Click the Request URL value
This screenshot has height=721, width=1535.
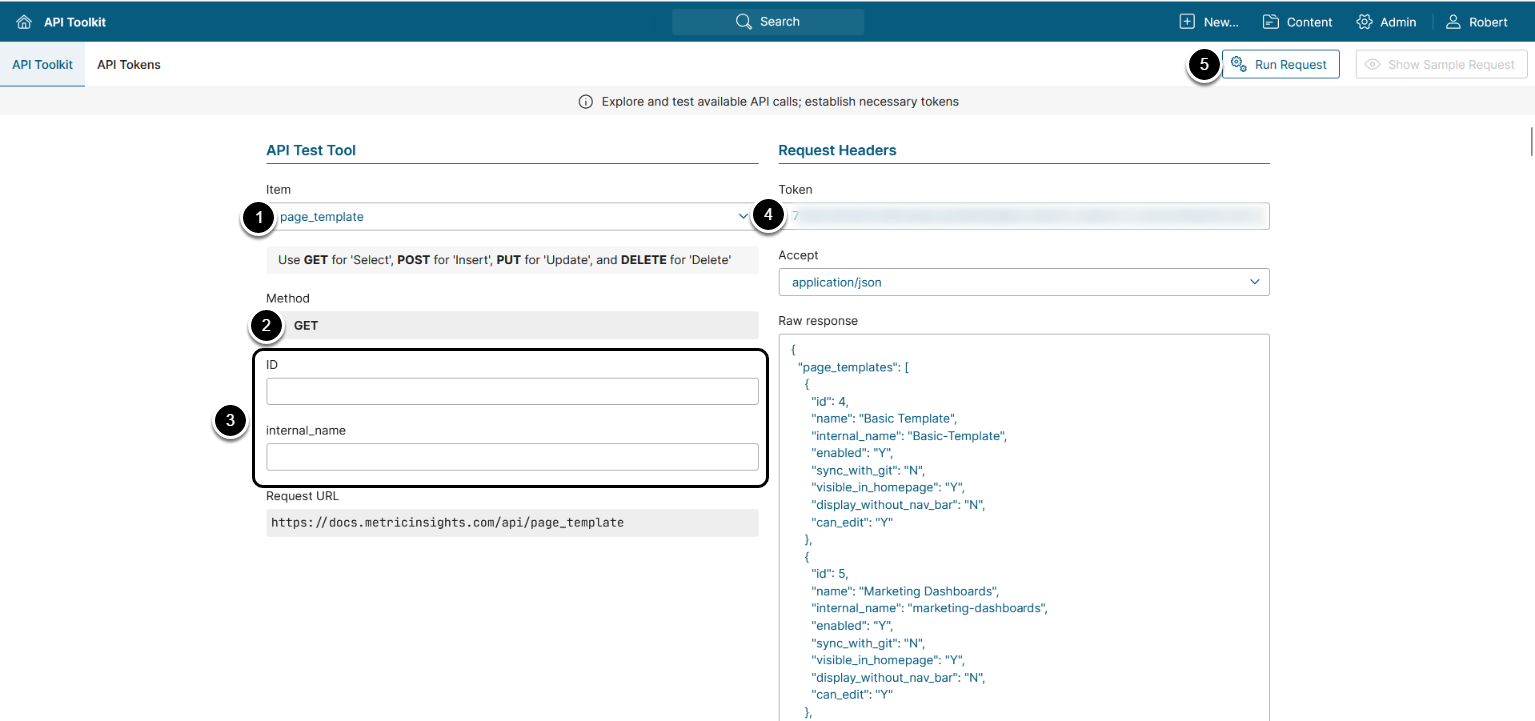point(512,523)
